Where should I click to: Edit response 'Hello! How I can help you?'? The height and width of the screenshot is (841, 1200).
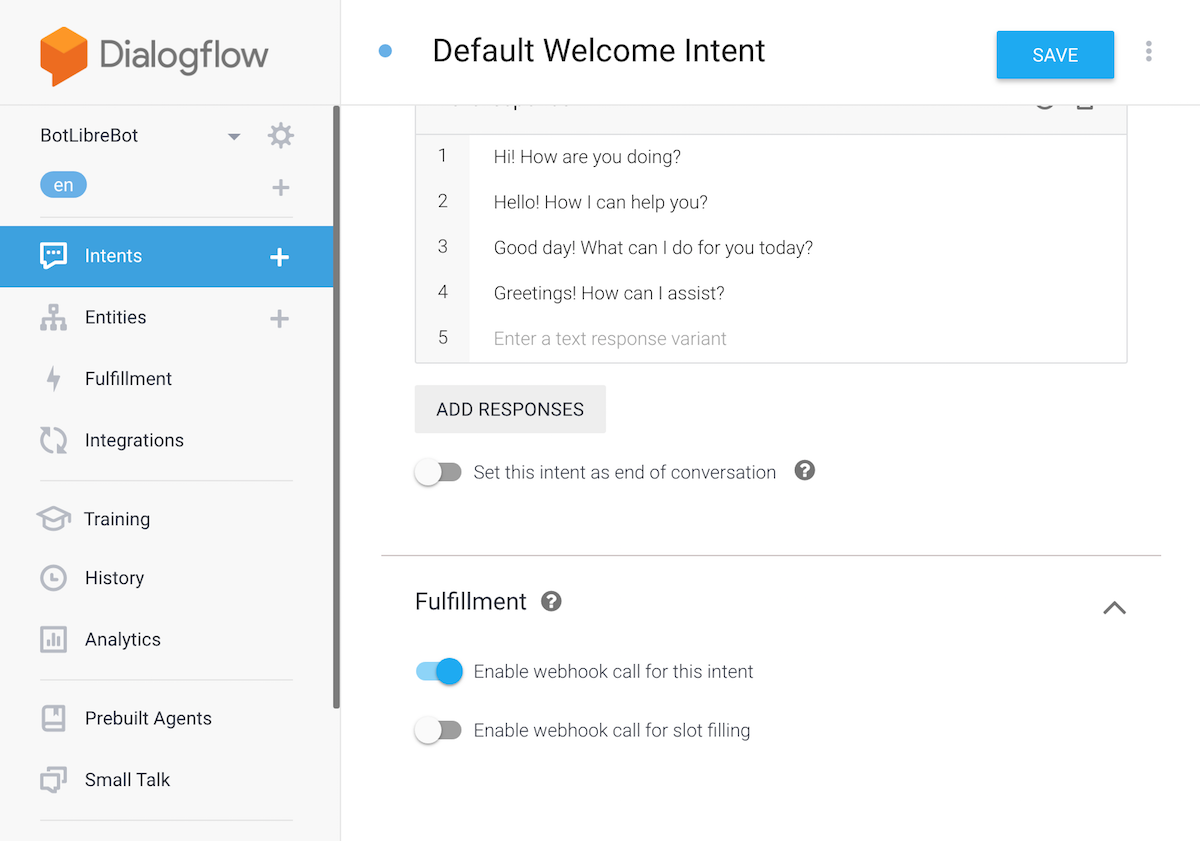(797, 202)
